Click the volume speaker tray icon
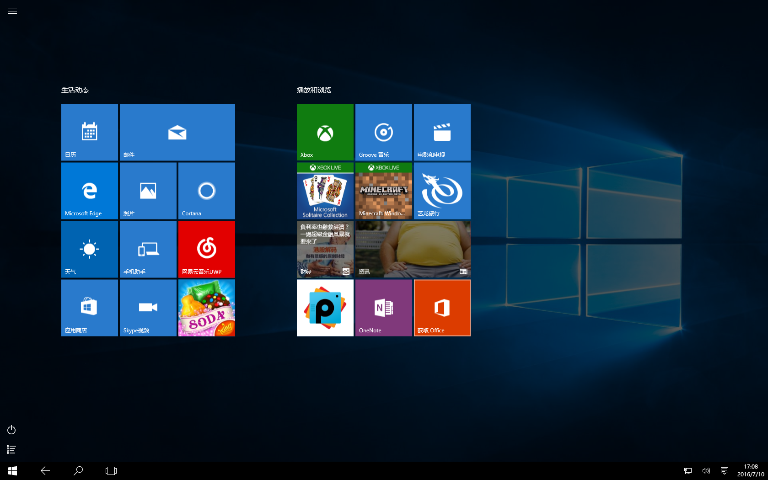This screenshot has width=768, height=480. [706, 471]
